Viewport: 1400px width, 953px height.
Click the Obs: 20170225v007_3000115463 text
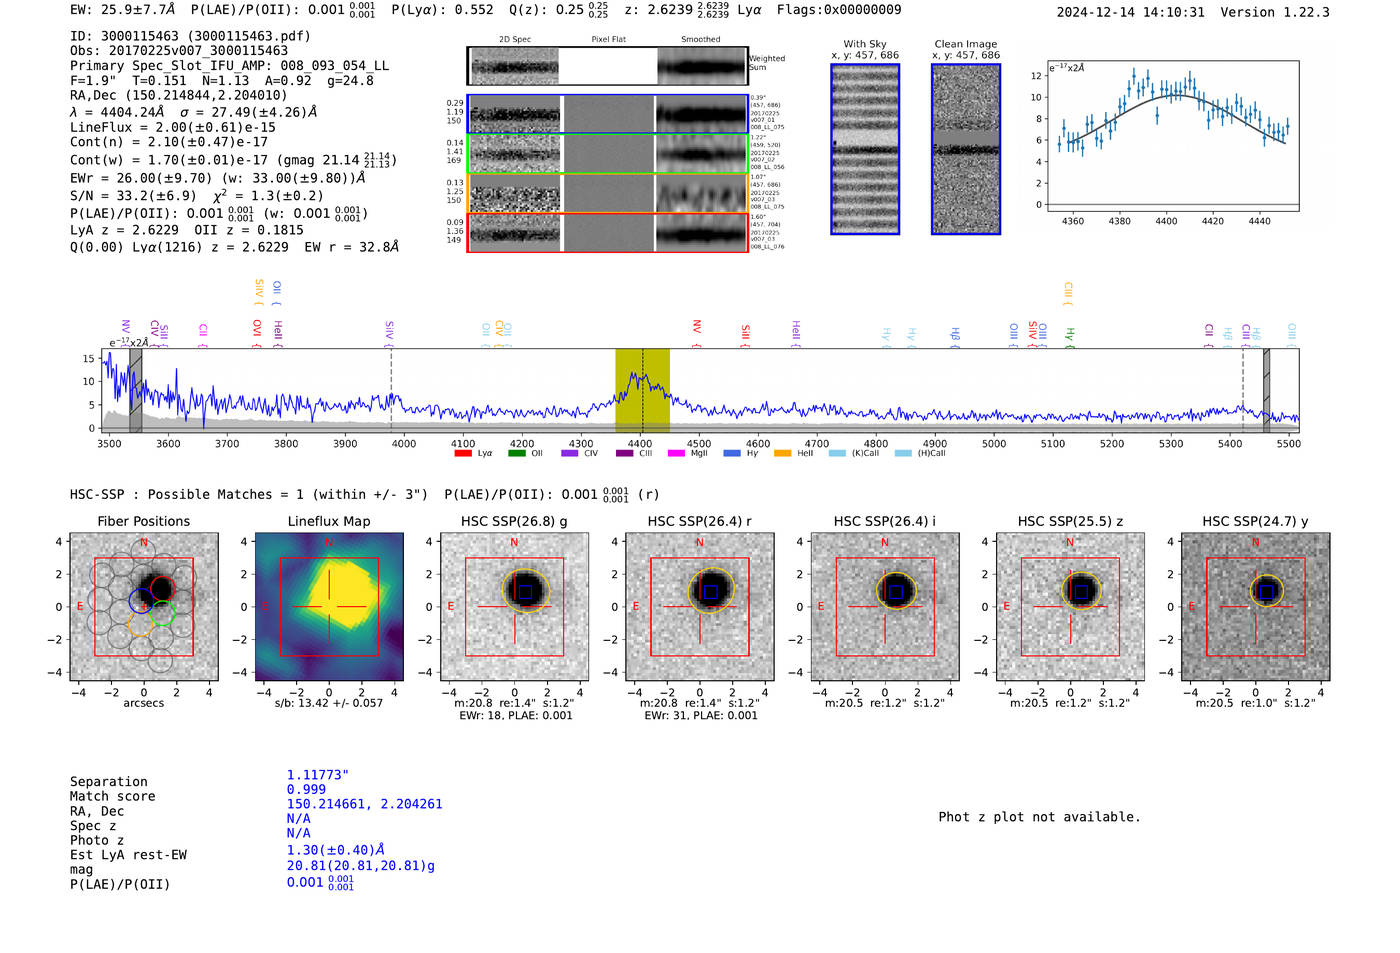(x=179, y=51)
